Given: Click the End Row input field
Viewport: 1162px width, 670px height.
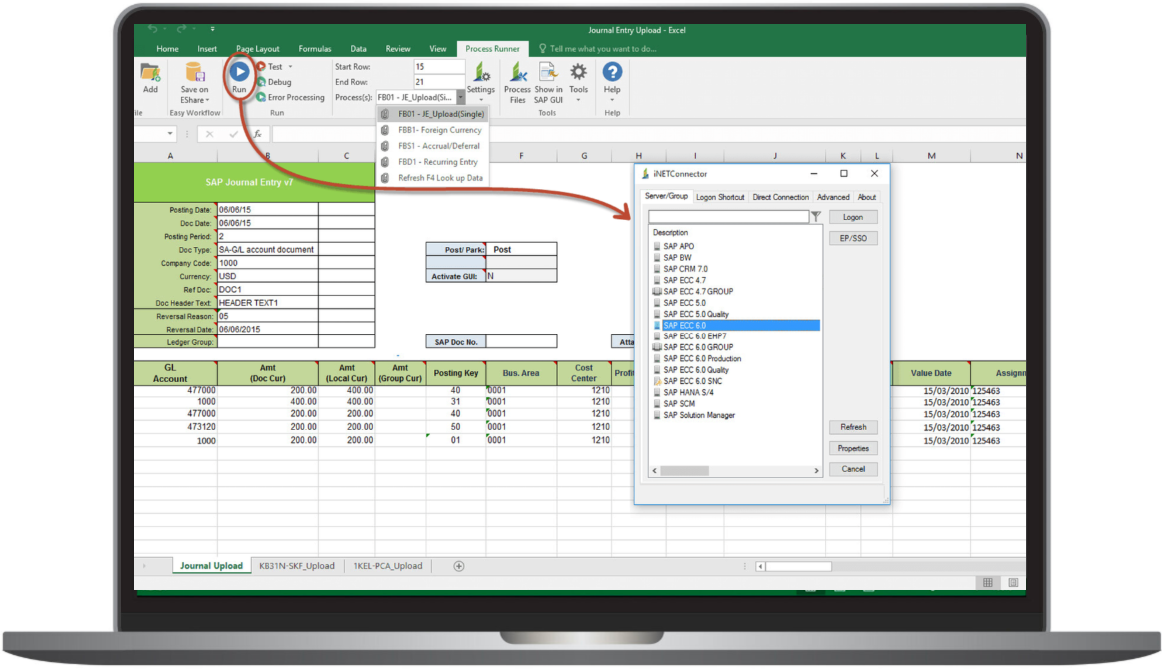Looking at the screenshot, I should (439, 82).
